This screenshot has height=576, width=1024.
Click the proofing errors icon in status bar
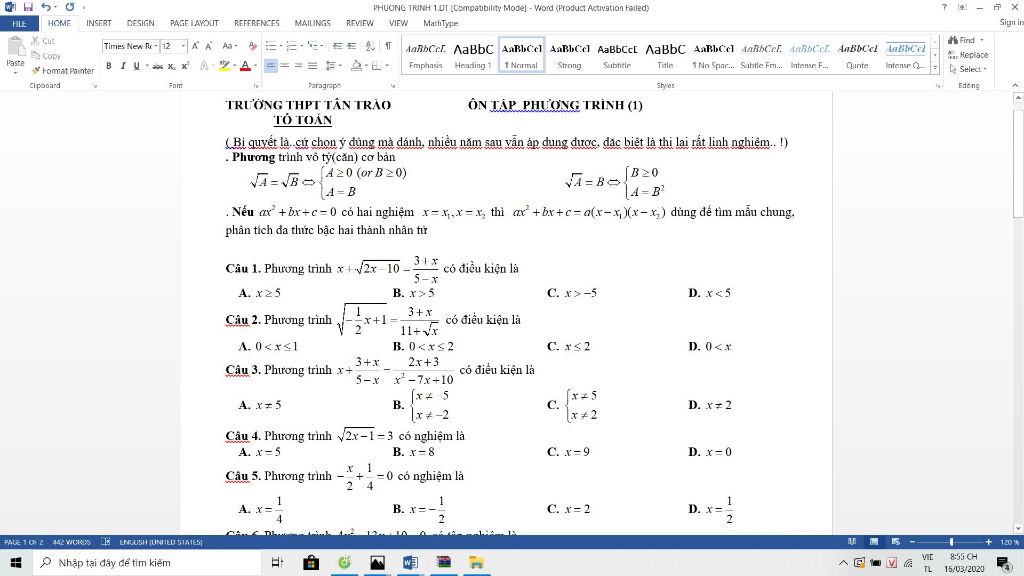[106, 541]
